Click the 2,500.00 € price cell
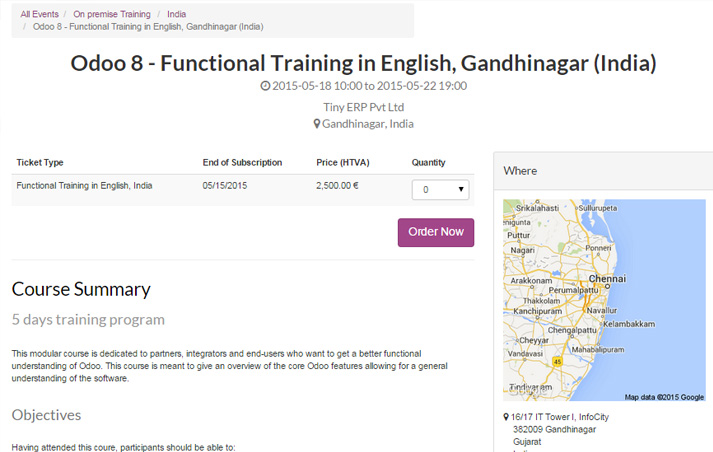Viewport: 713px width, 452px height. pyautogui.click(x=337, y=186)
